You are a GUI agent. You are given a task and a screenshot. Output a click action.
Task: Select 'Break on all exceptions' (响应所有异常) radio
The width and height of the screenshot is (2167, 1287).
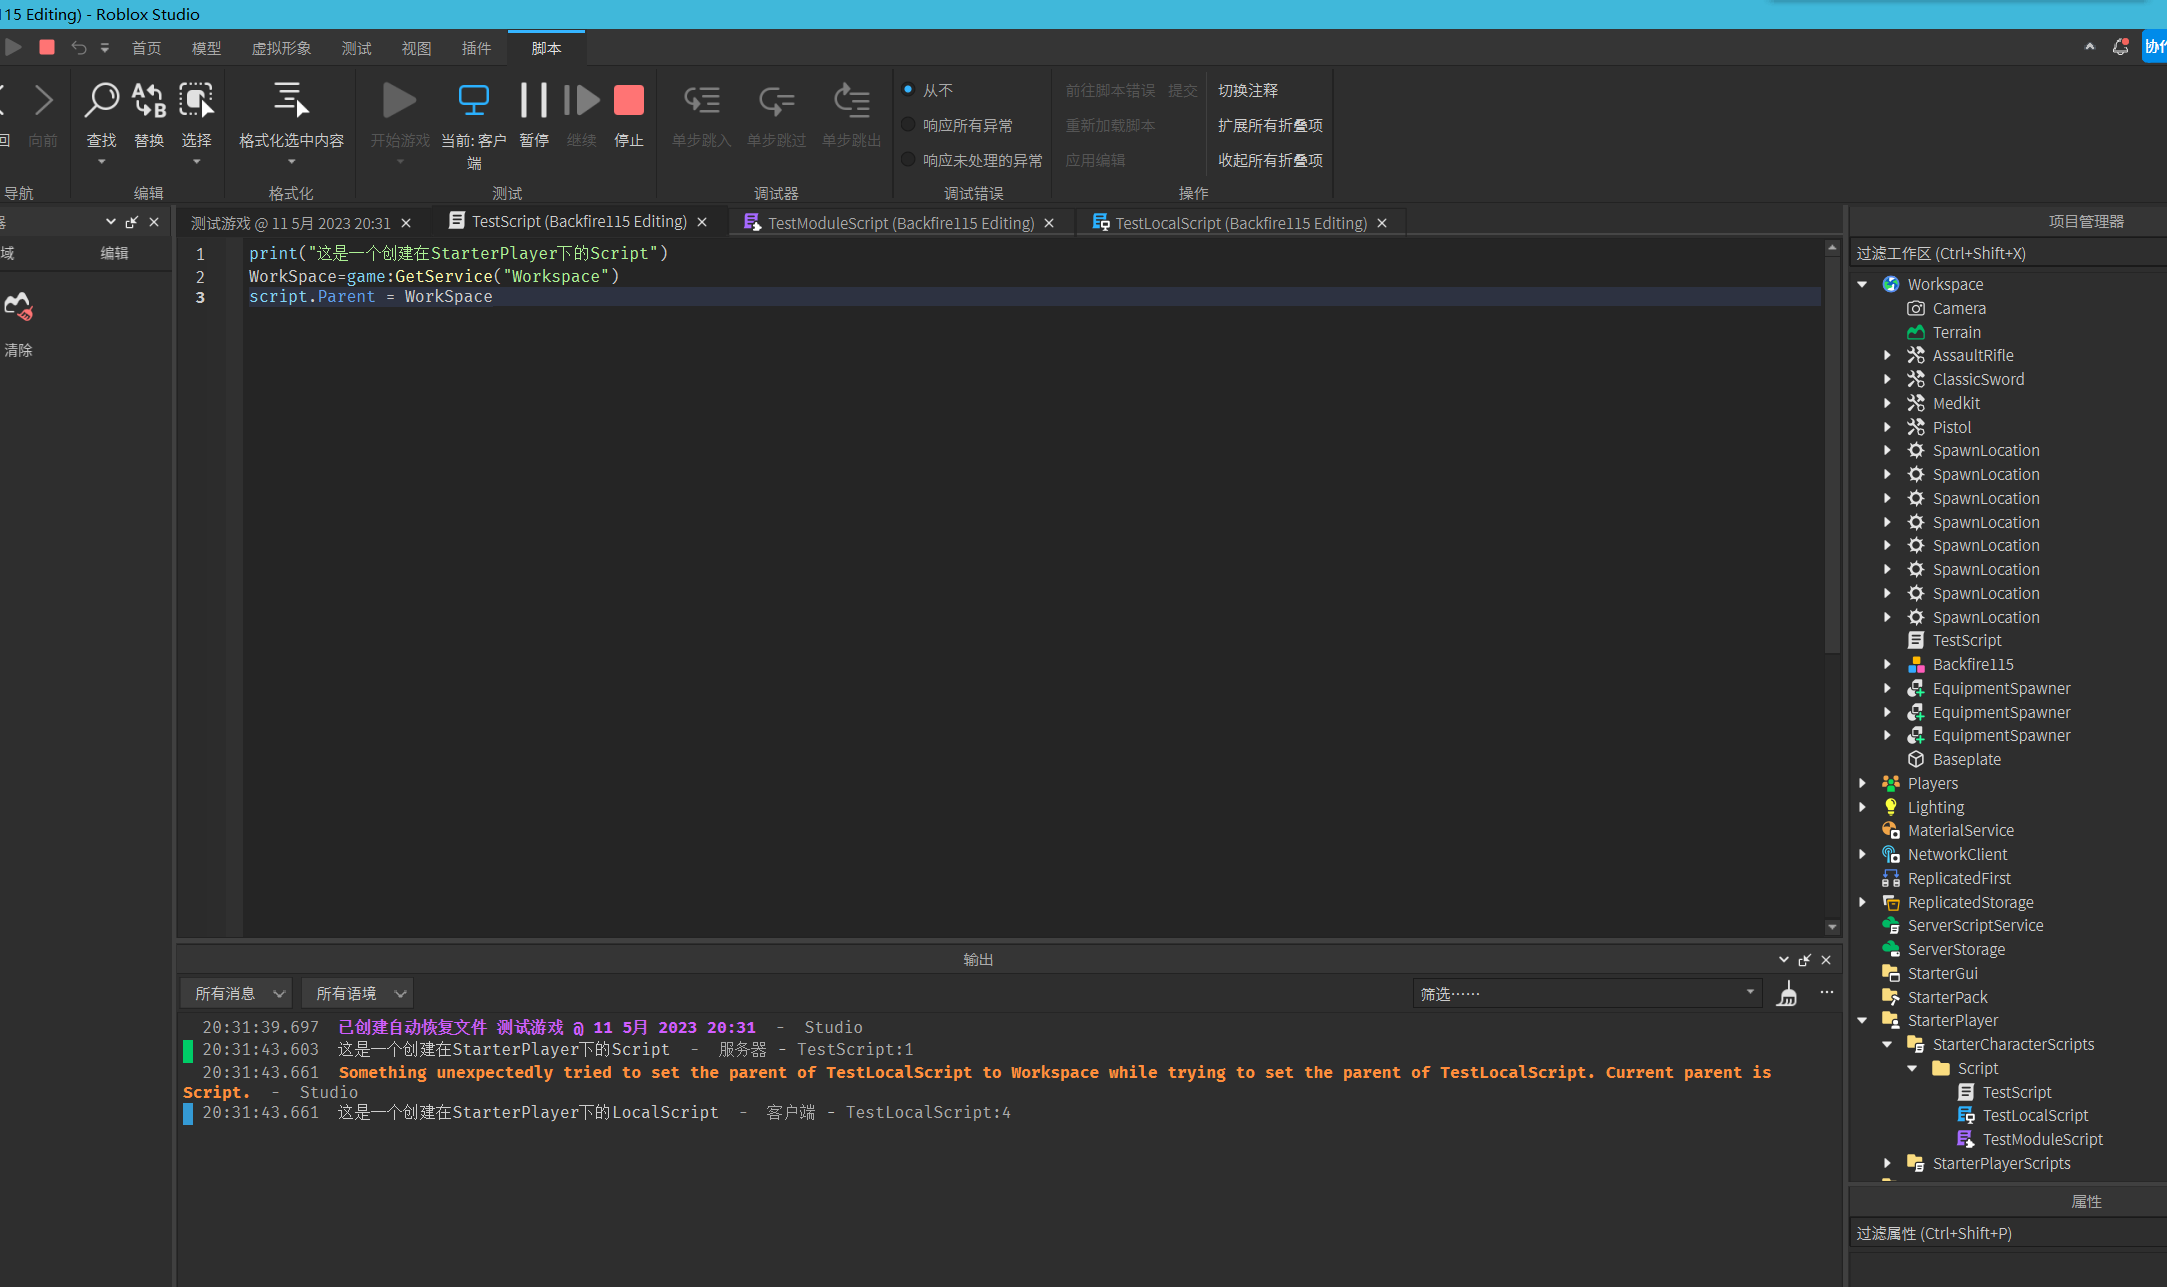pyautogui.click(x=909, y=125)
